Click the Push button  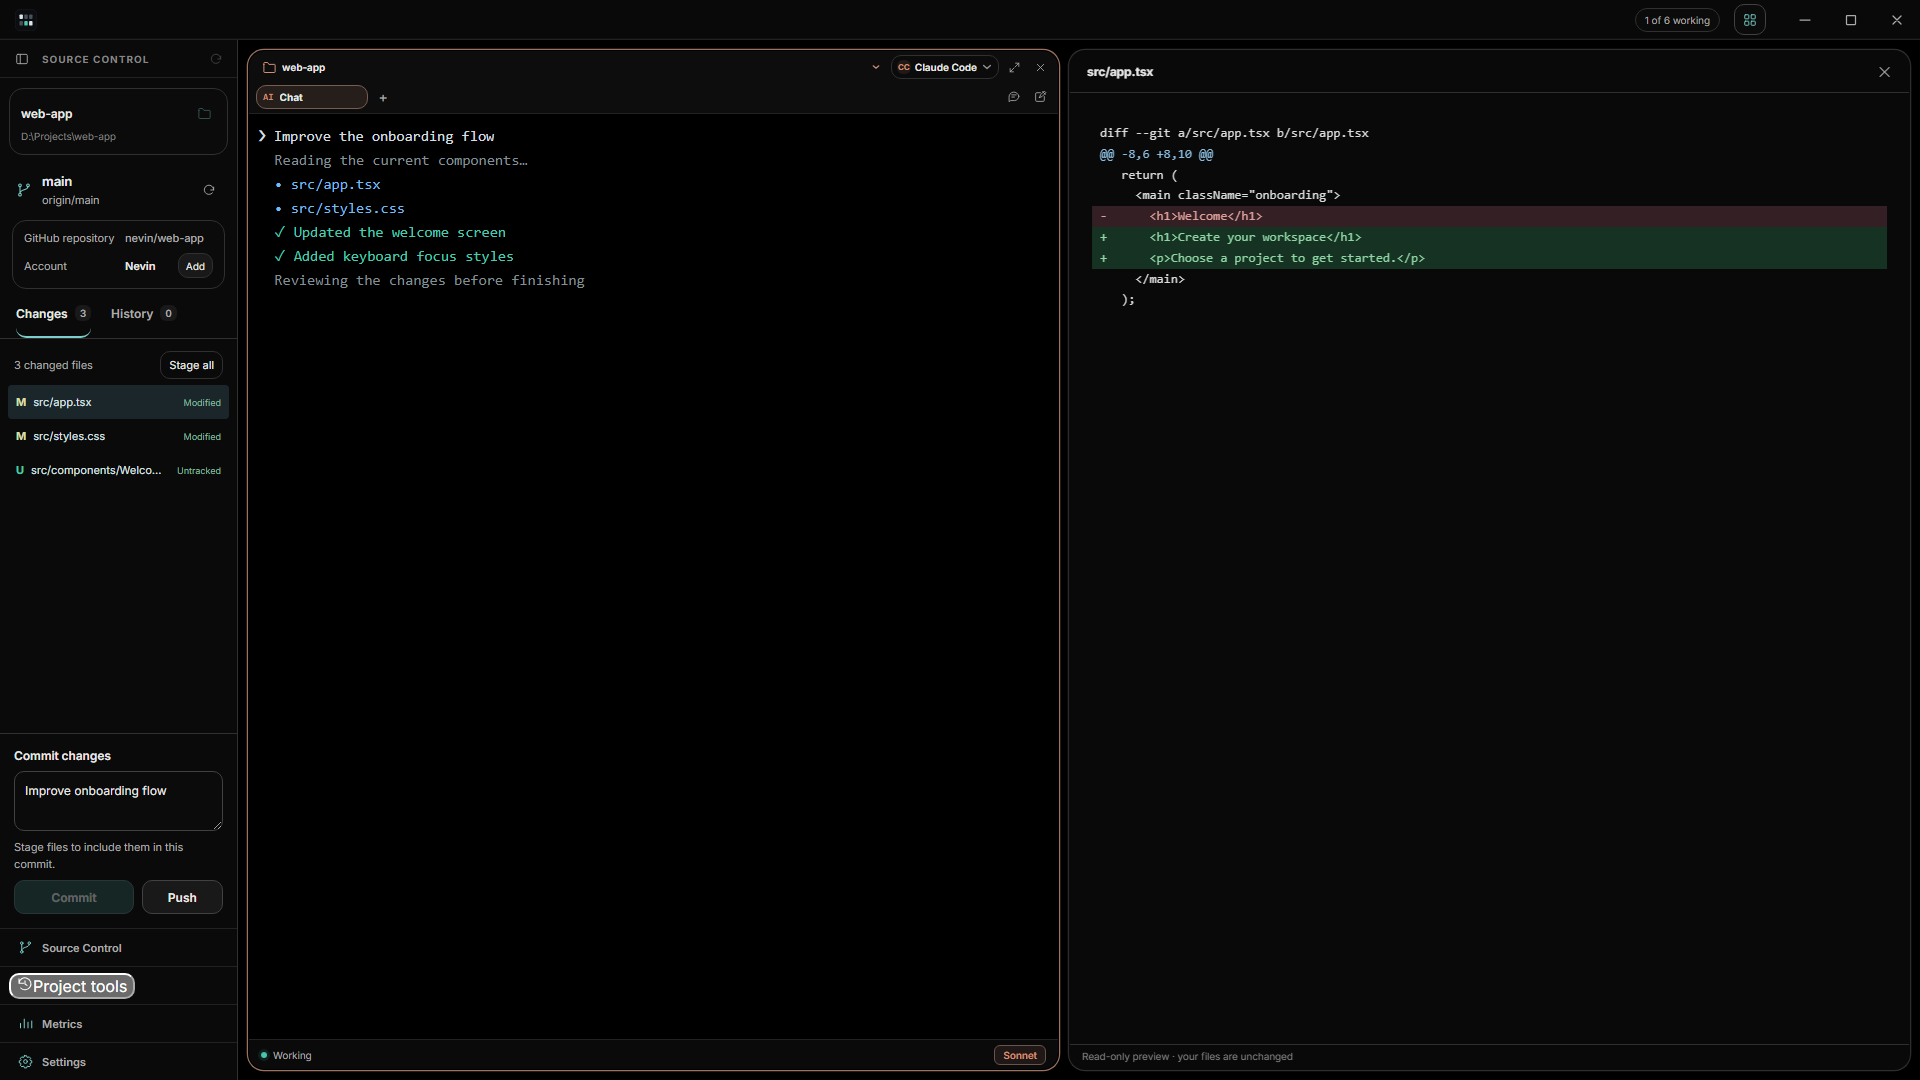(182, 897)
